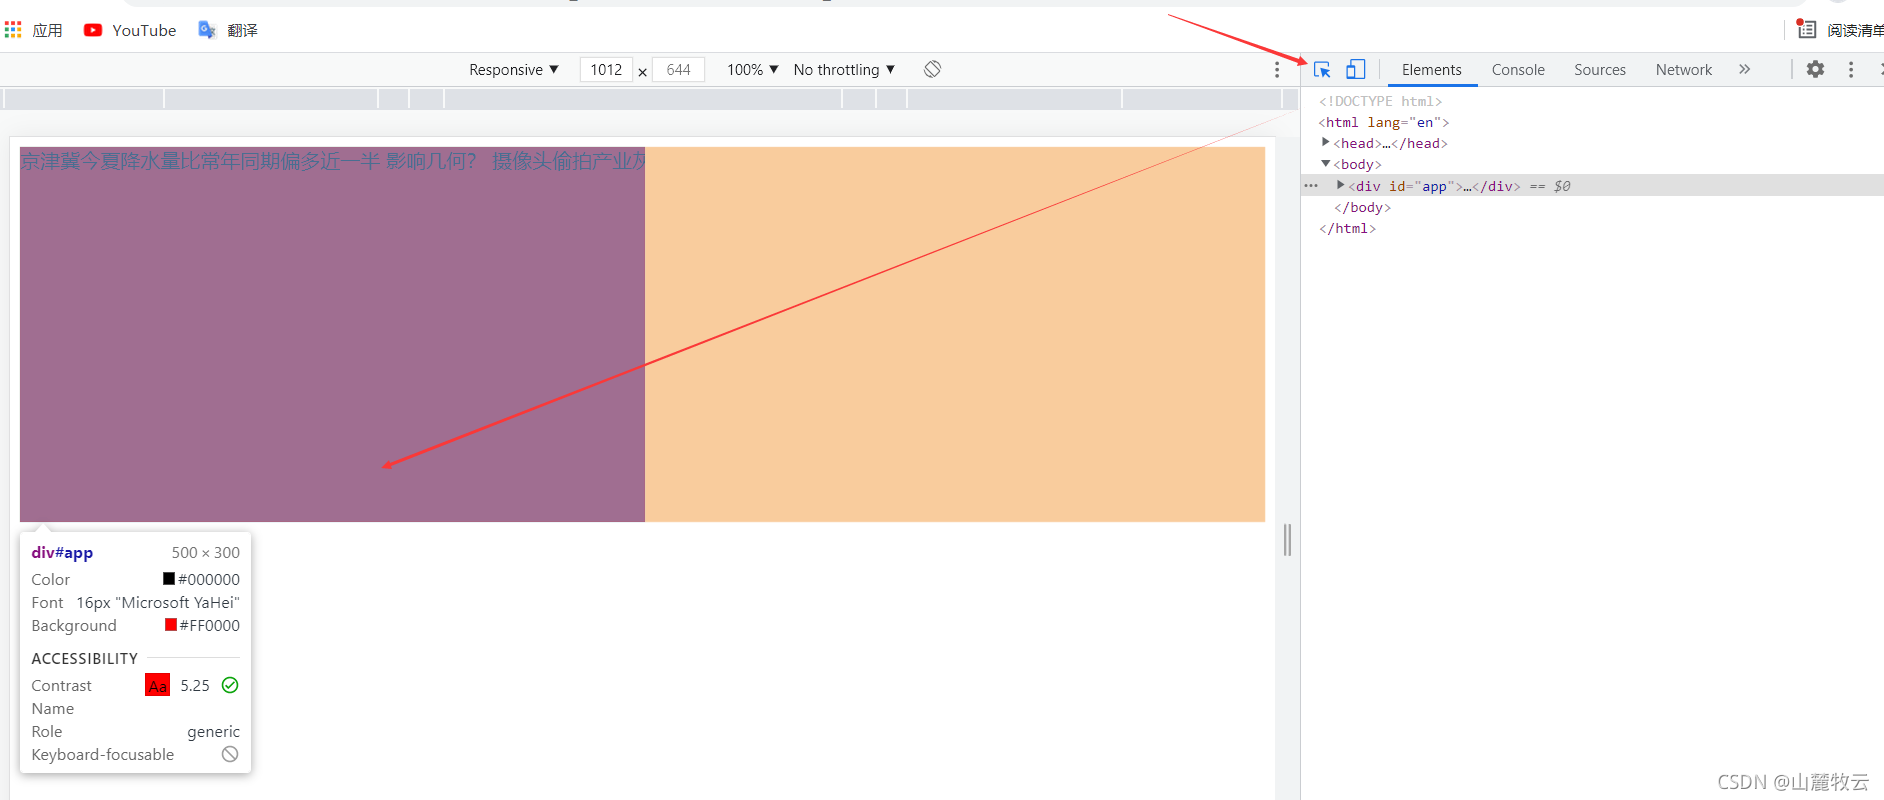The width and height of the screenshot is (1884, 800).
Task: Edit the viewport width field 1012
Action: pos(606,69)
